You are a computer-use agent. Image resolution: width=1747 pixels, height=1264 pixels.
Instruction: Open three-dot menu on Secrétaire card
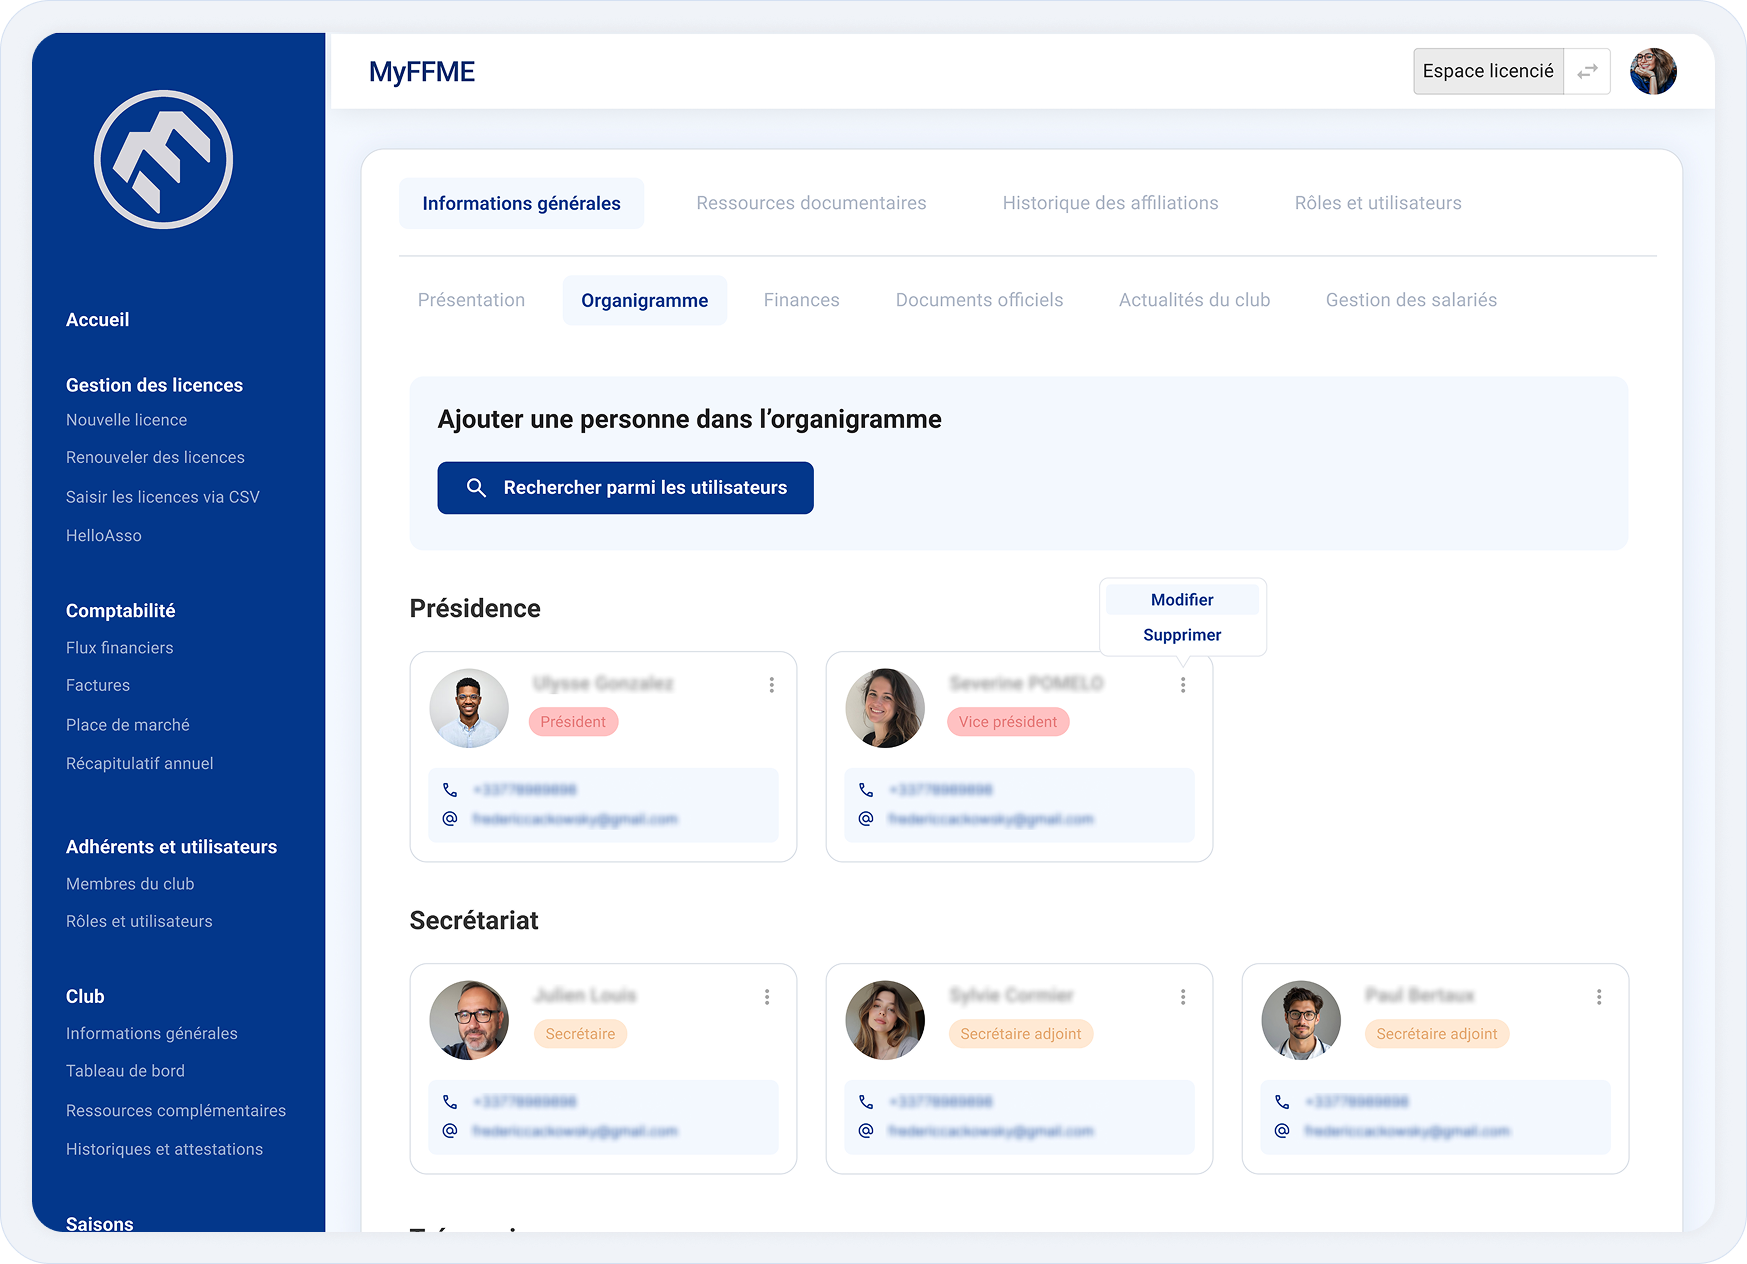(x=767, y=997)
